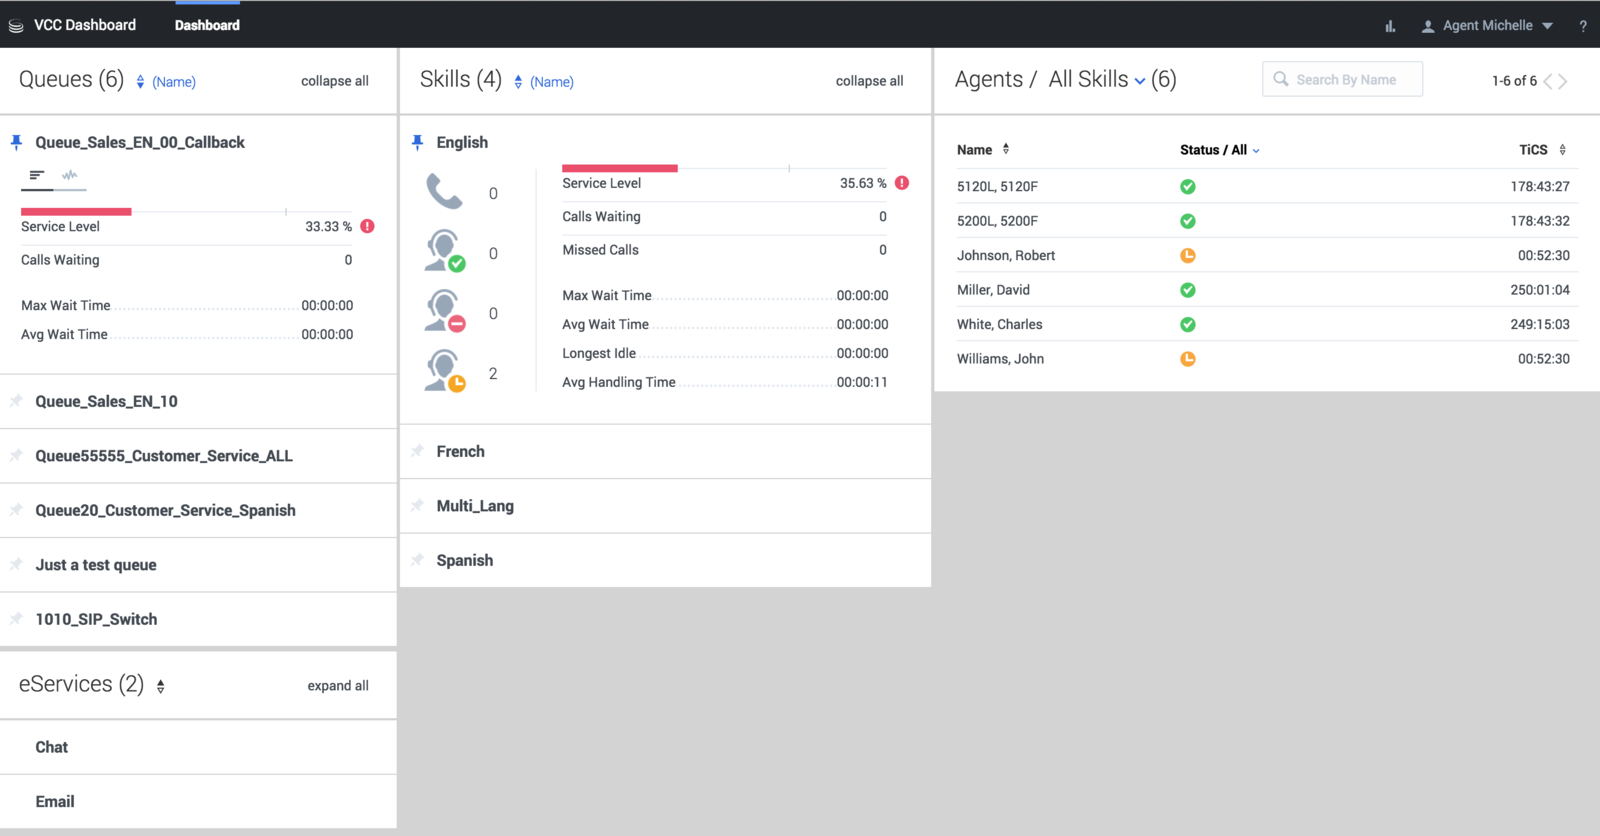The width and height of the screenshot is (1600, 836).
Task: Click the green status icon for Miller, David
Action: tap(1188, 290)
